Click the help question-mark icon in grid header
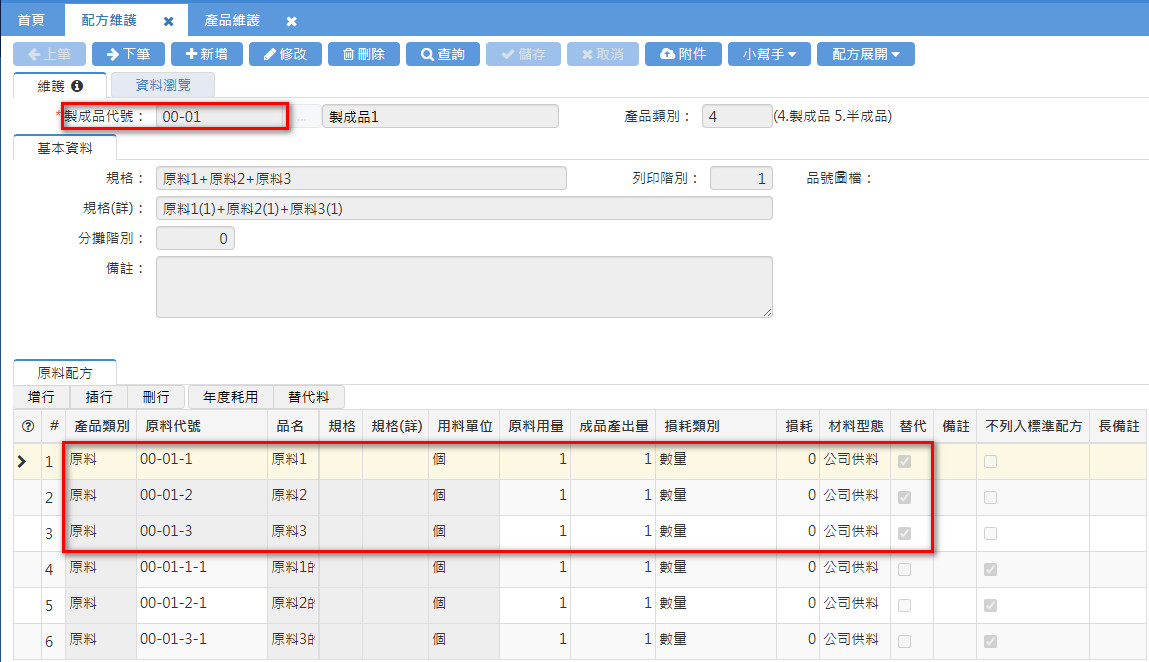The width and height of the screenshot is (1149, 662). click(28, 426)
